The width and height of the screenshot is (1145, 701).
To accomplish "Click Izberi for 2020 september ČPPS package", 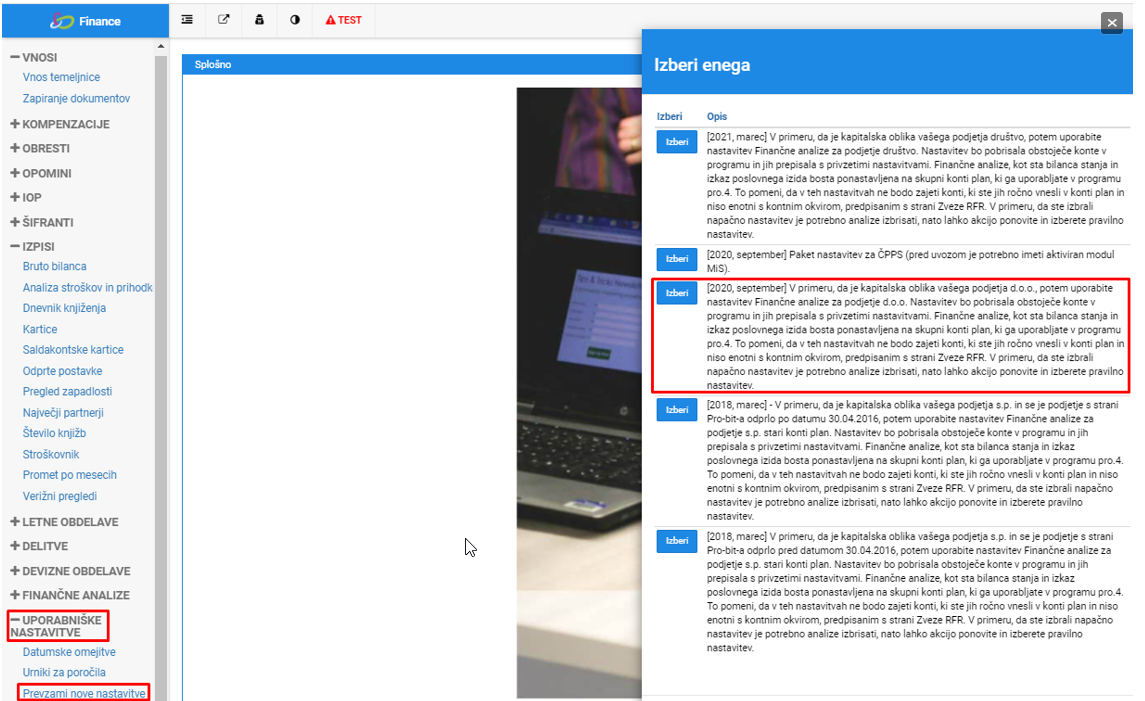I will pyautogui.click(x=676, y=258).
